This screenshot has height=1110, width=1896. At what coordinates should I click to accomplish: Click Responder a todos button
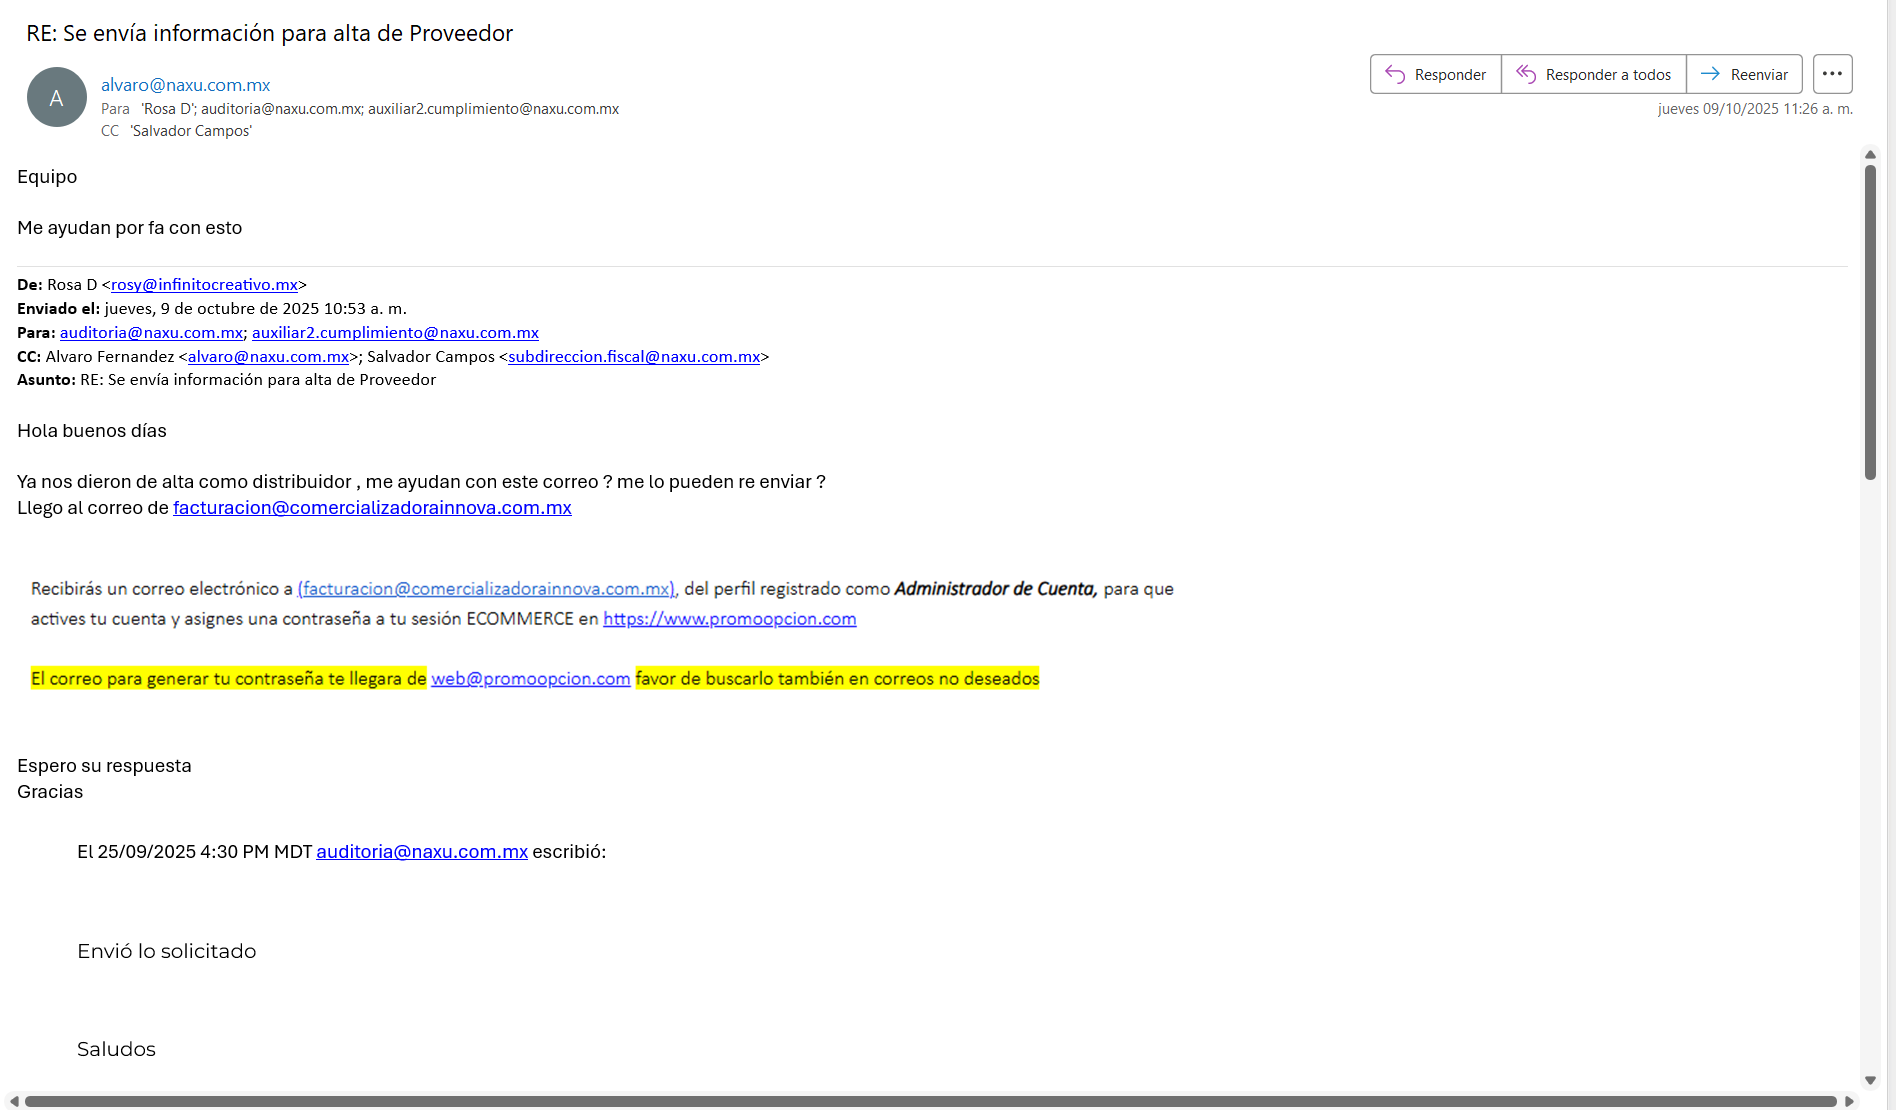pyautogui.click(x=1593, y=74)
